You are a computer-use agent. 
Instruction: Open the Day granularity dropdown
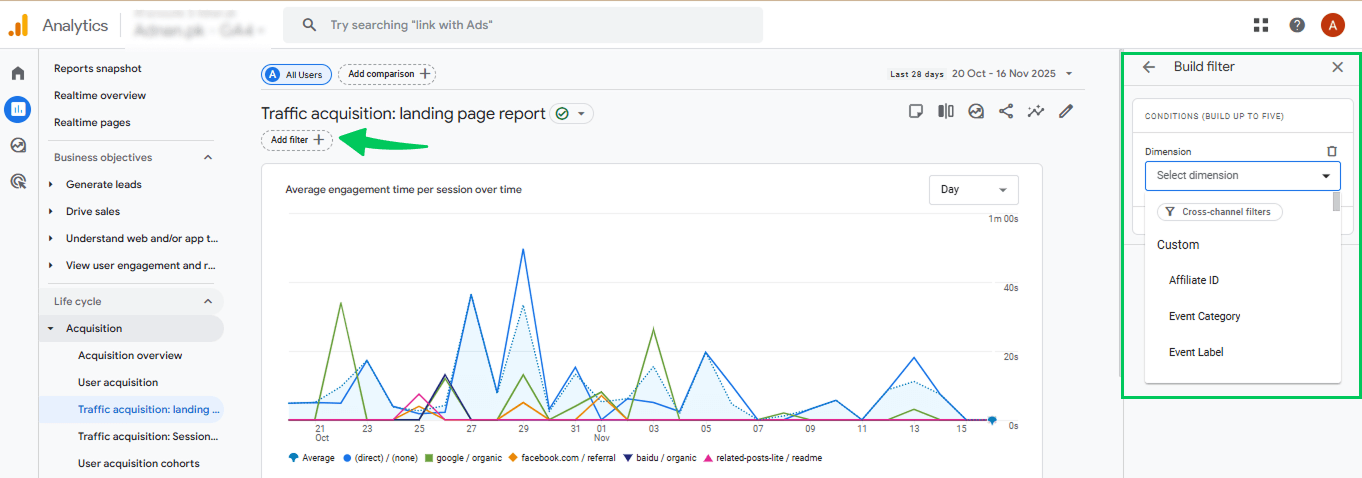[973, 190]
